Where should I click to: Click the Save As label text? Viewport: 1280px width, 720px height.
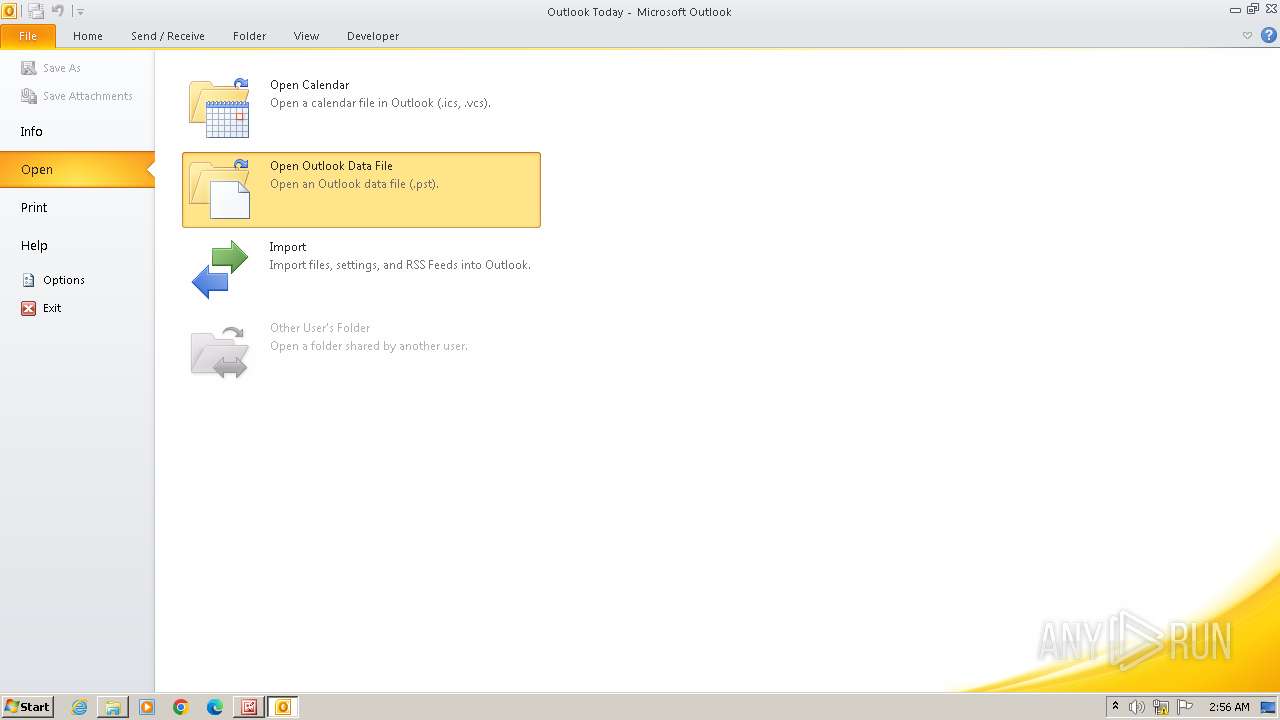point(62,68)
